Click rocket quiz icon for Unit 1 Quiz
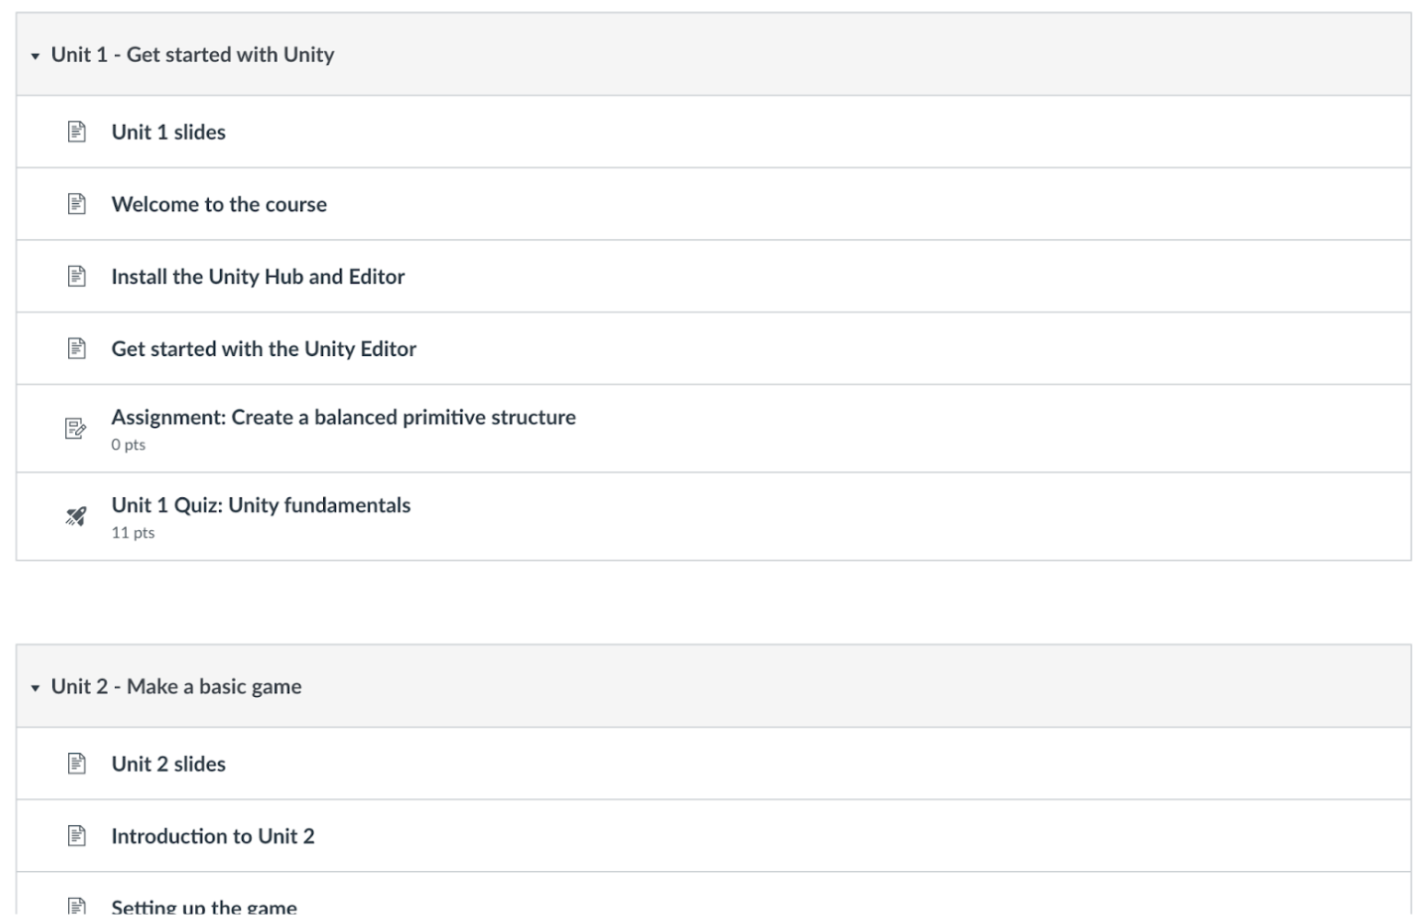 pos(76,516)
